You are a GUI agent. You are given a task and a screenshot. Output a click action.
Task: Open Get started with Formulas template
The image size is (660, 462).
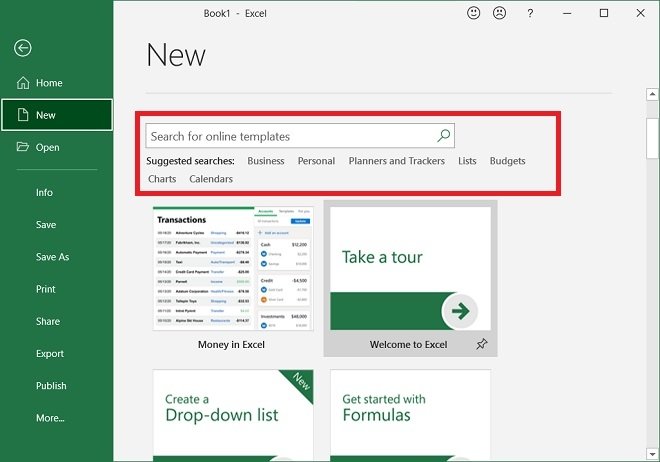(410, 415)
